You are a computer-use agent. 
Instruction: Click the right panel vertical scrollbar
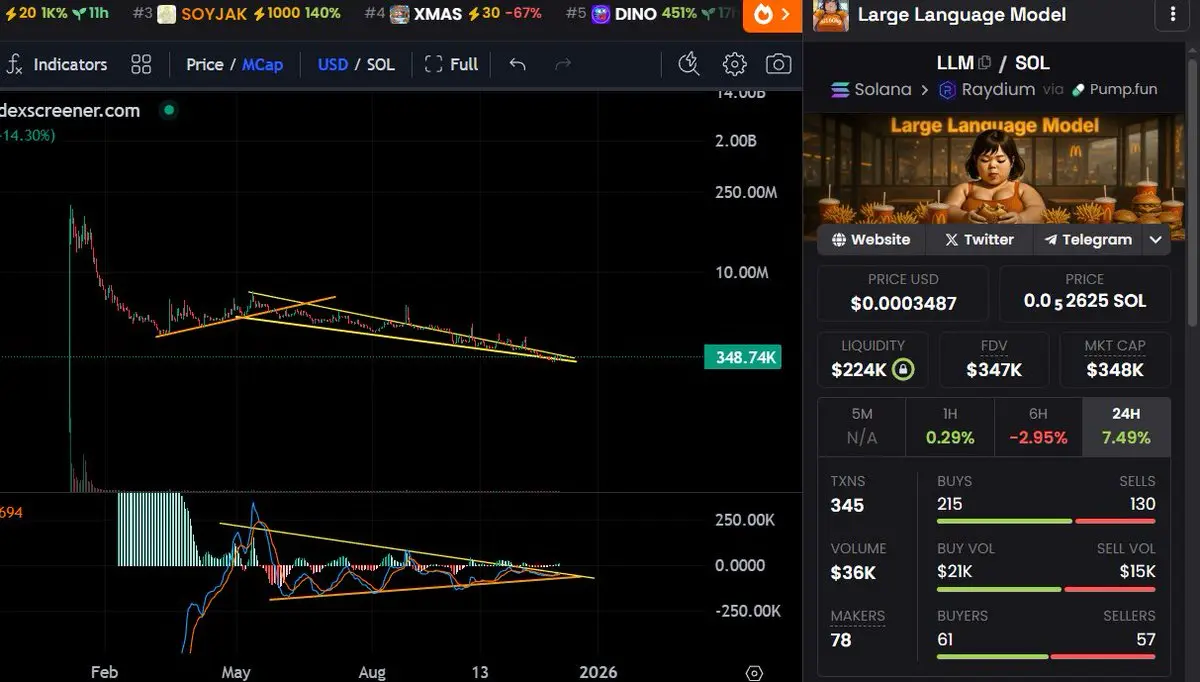[1193, 190]
